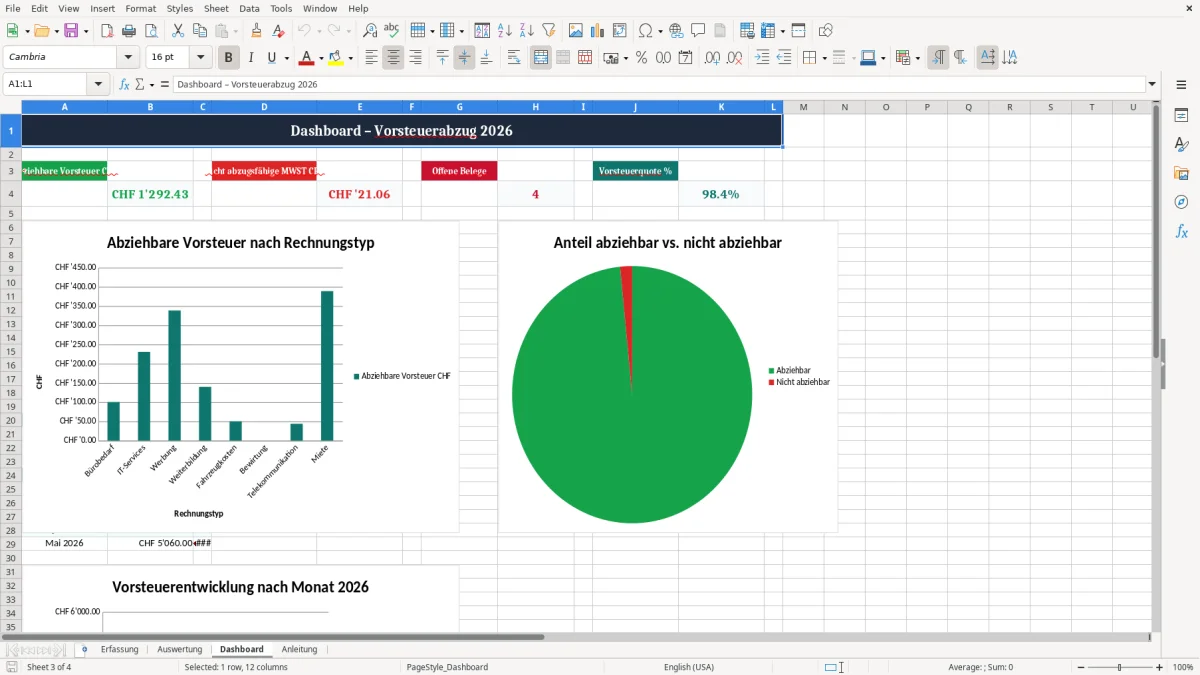Toggle Wrap Text button
This screenshot has width=1200, height=675.
coord(514,58)
